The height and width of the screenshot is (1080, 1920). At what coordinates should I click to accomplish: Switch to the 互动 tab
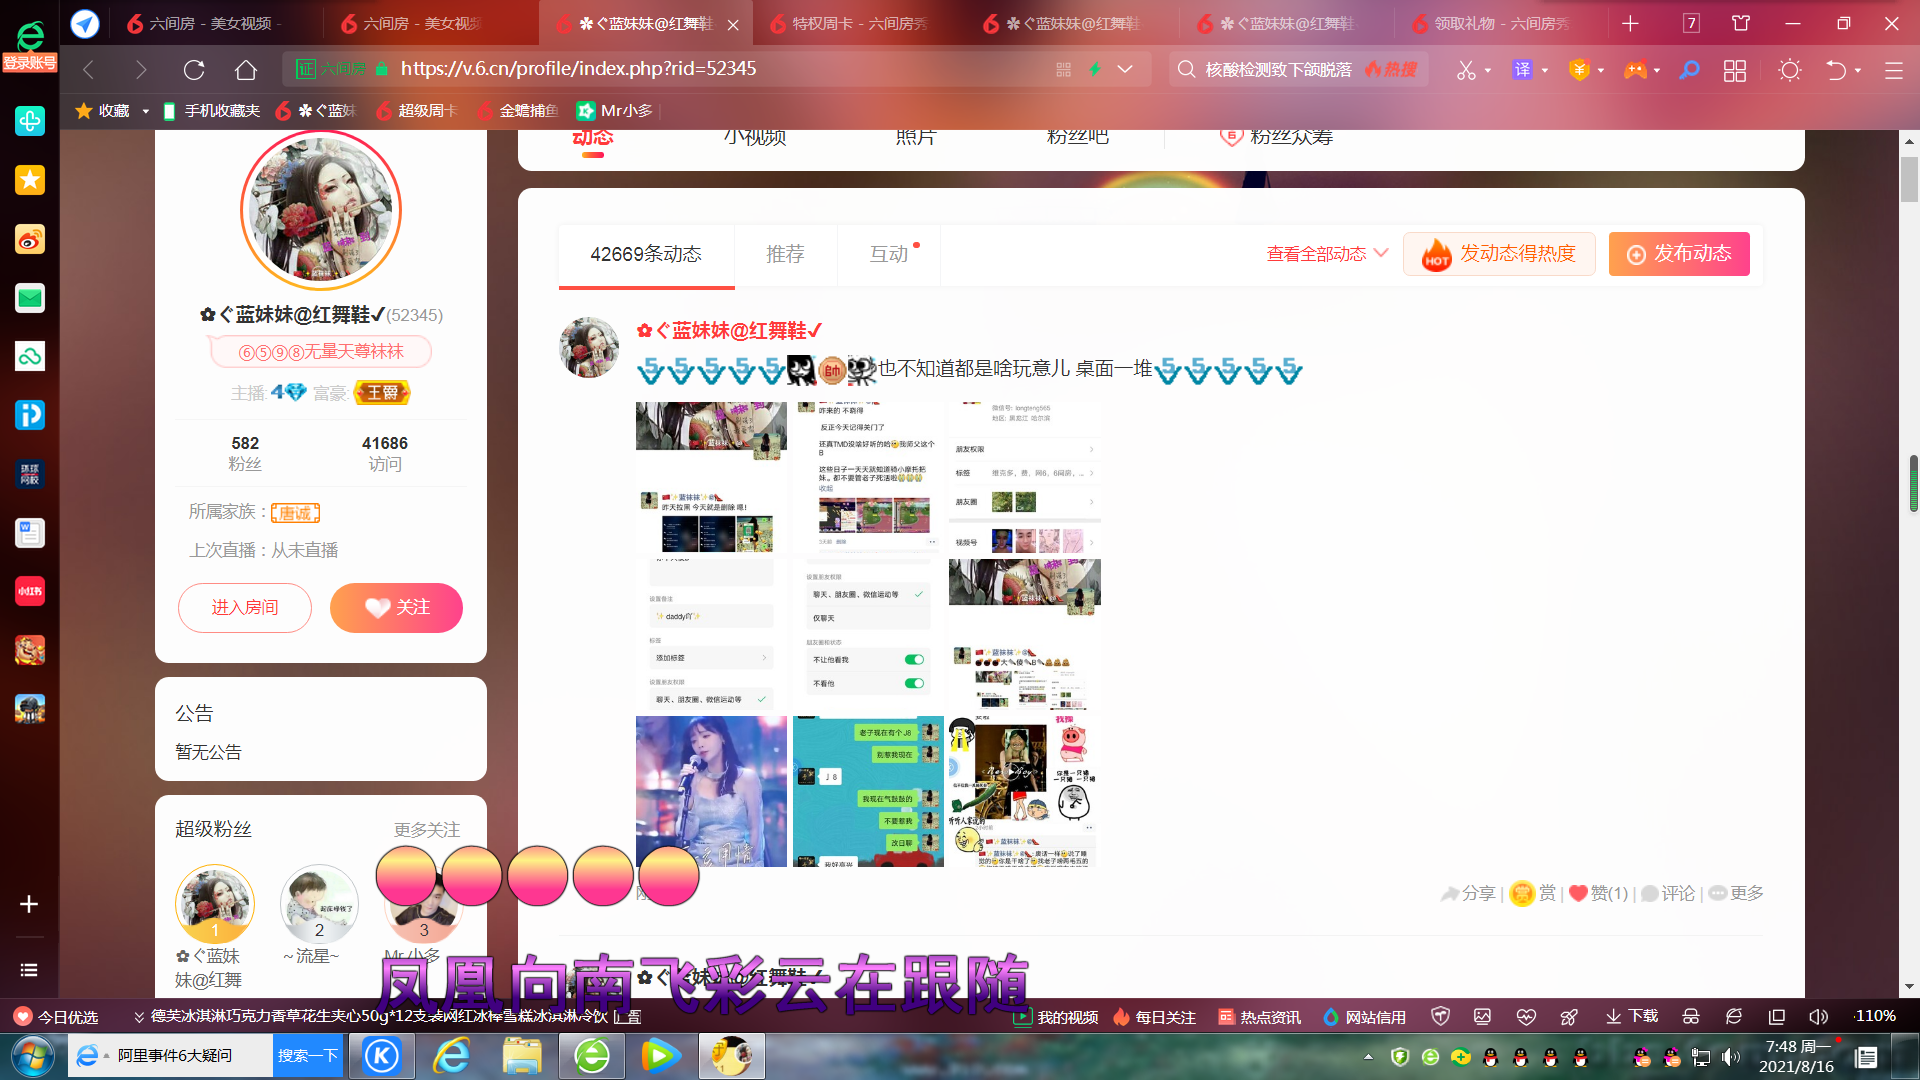click(x=889, y=255)
